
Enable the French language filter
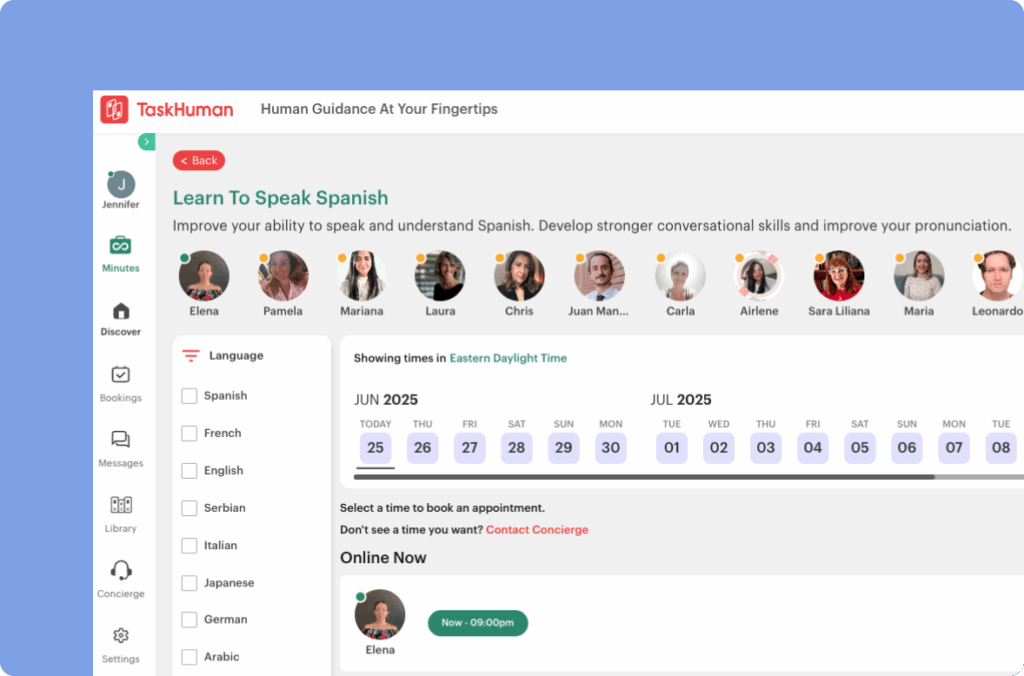coord(189,433)
